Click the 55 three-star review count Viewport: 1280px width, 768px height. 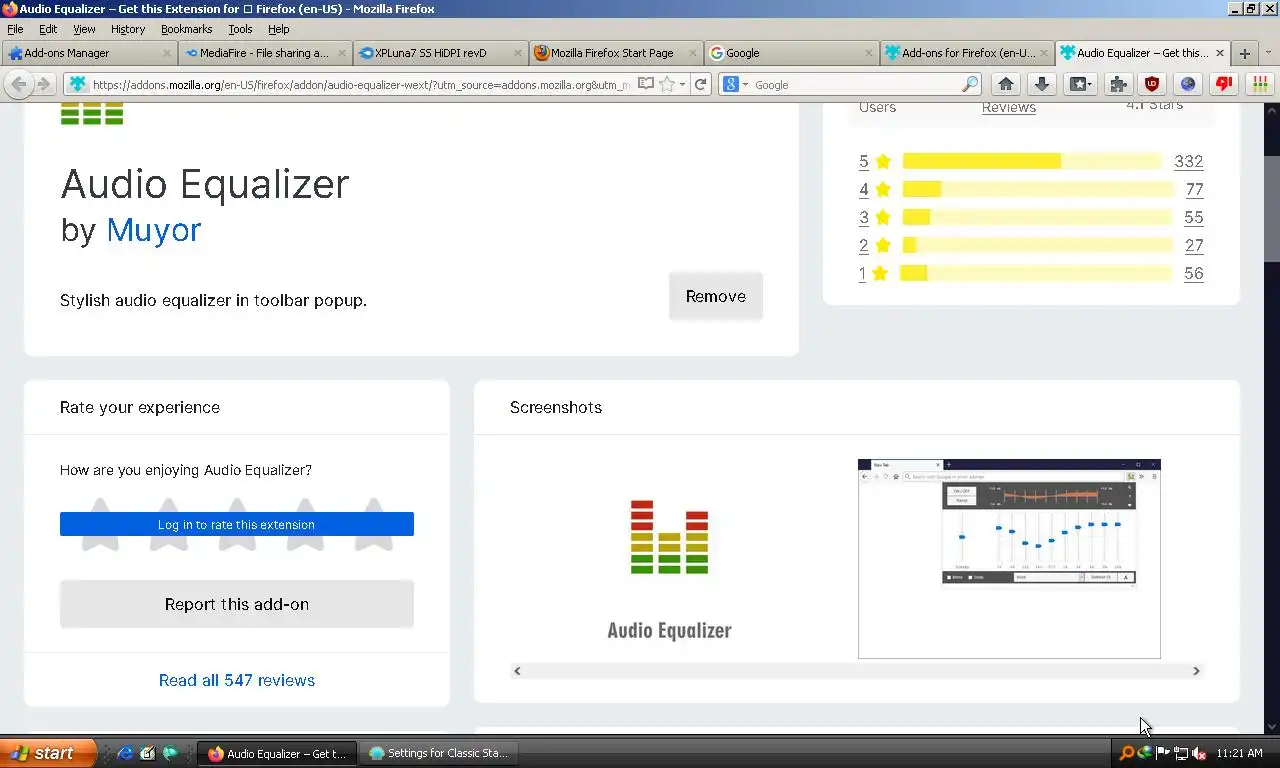(x=1194, y=217)
